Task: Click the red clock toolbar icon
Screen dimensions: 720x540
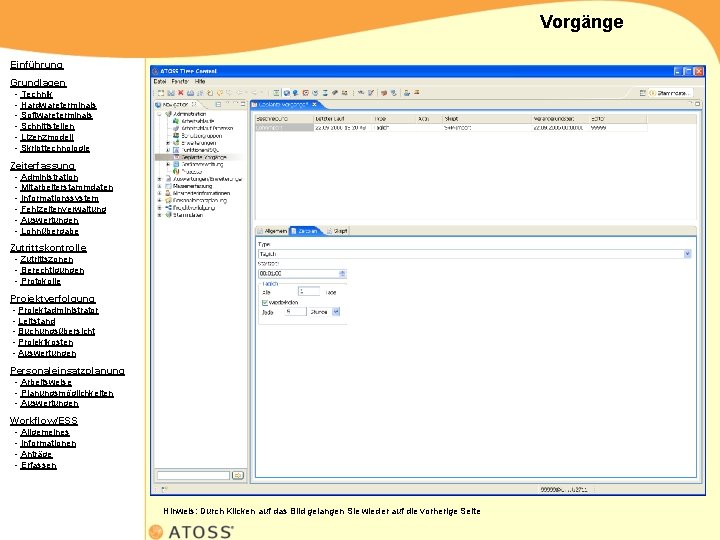Action: coord(305,93)
